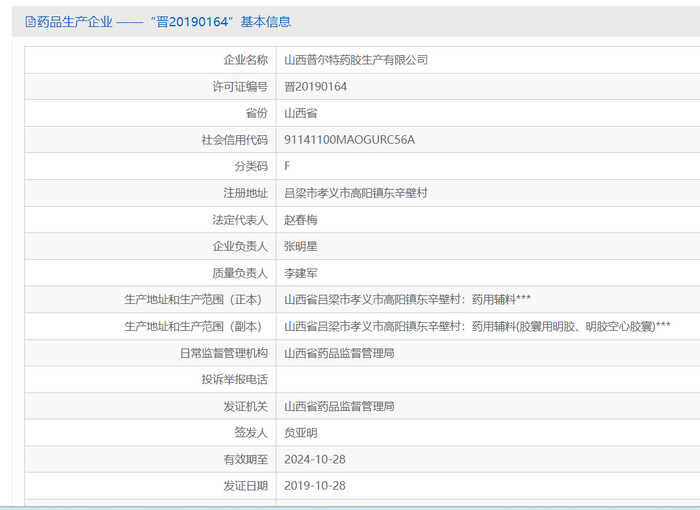Select 山西省药品监督管理局 in 日常监督管理机构 row

[x=339, y=353]
